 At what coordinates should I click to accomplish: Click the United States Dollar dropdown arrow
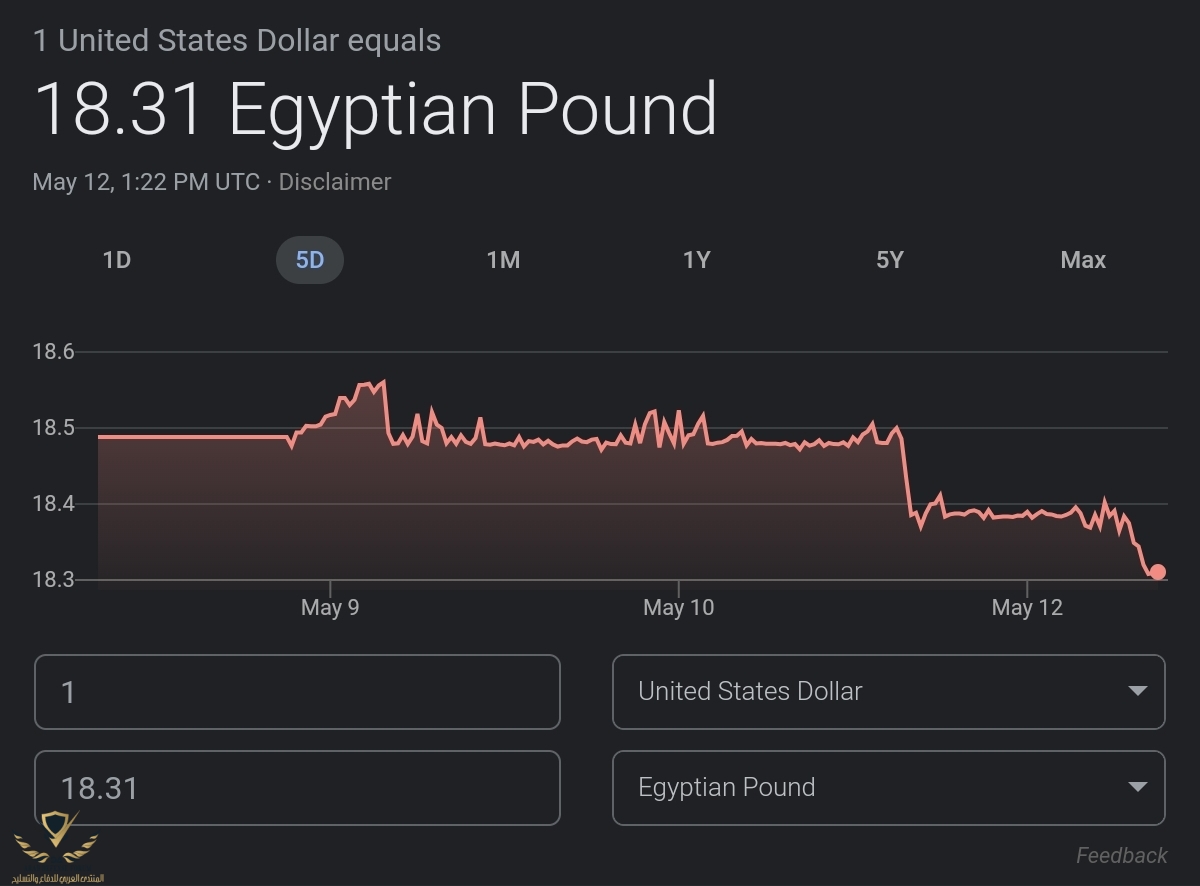pos(1137,691)
